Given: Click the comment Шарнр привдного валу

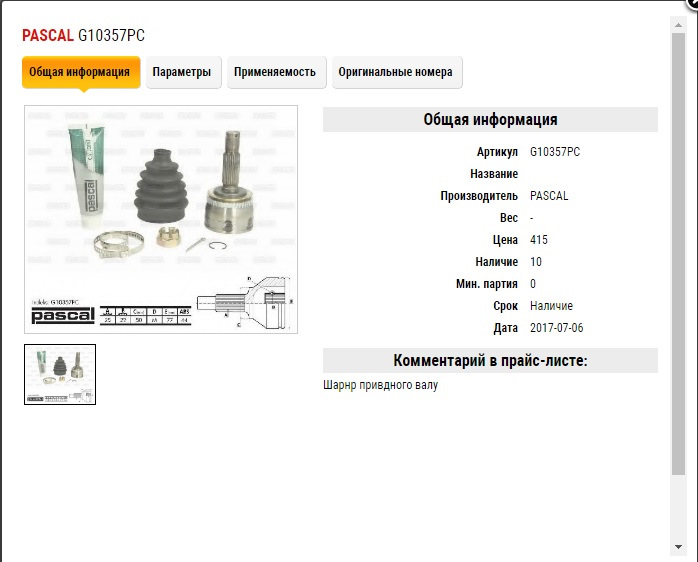Looking at the screenshot, I should pos(380,385).
